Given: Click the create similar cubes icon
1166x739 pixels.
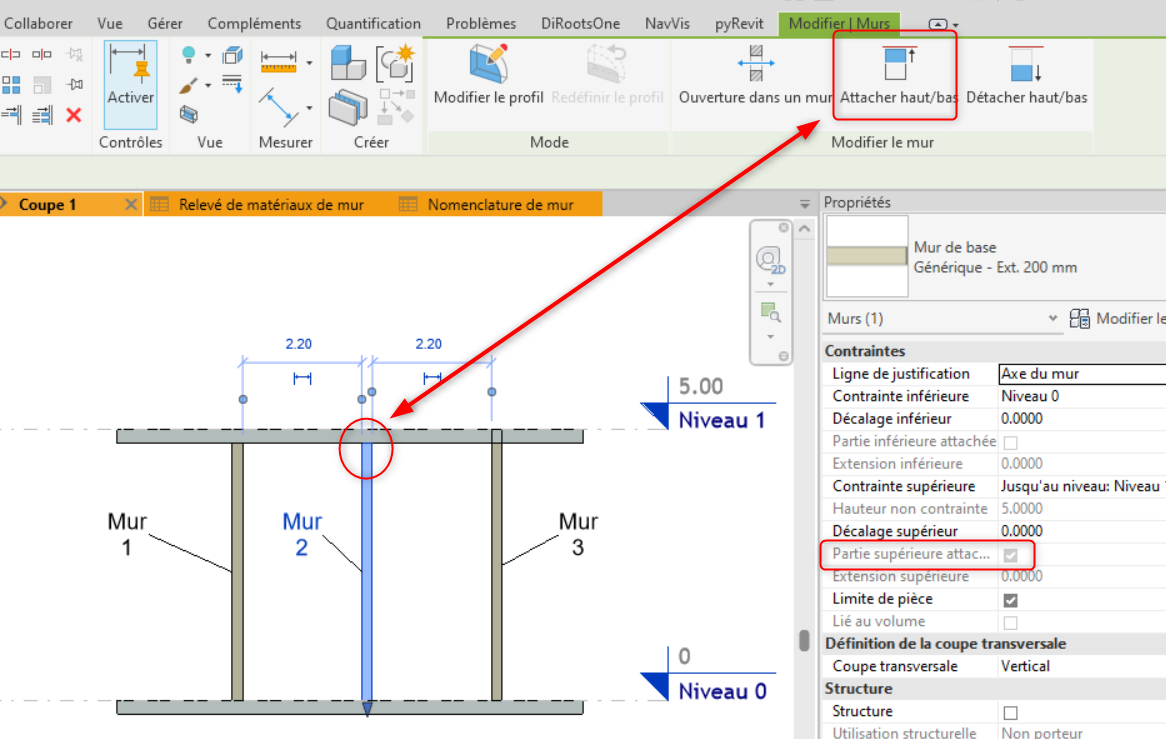Looking at the screenshot, I should click(x=348, y=62).
